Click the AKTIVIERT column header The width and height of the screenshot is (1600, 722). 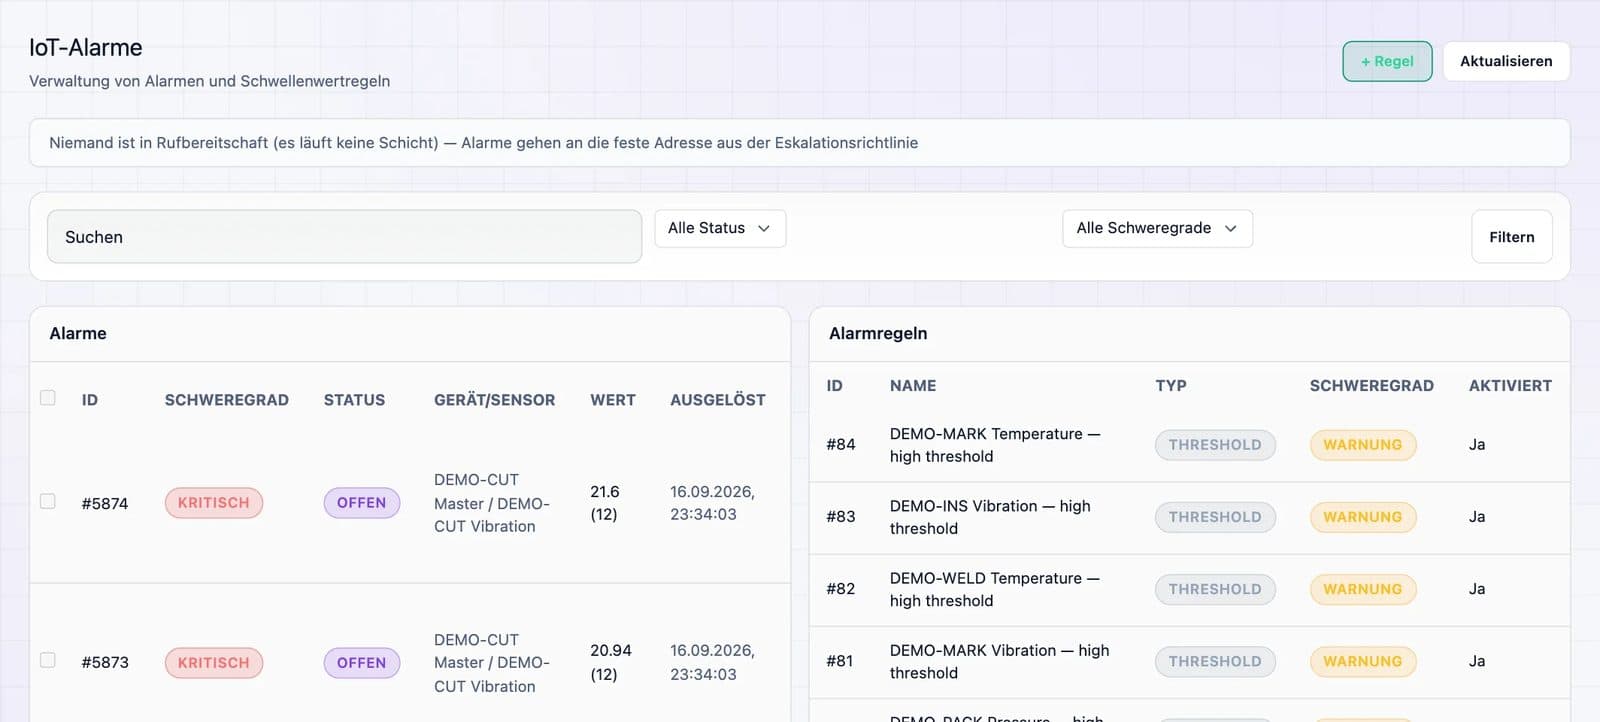pos(1510,386)
